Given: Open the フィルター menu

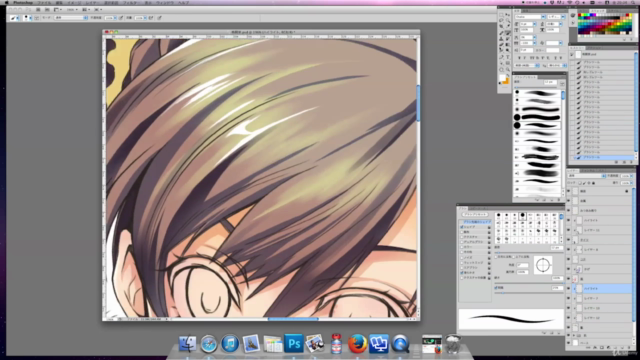Looking at the screenshot, I should click(130, 3).
